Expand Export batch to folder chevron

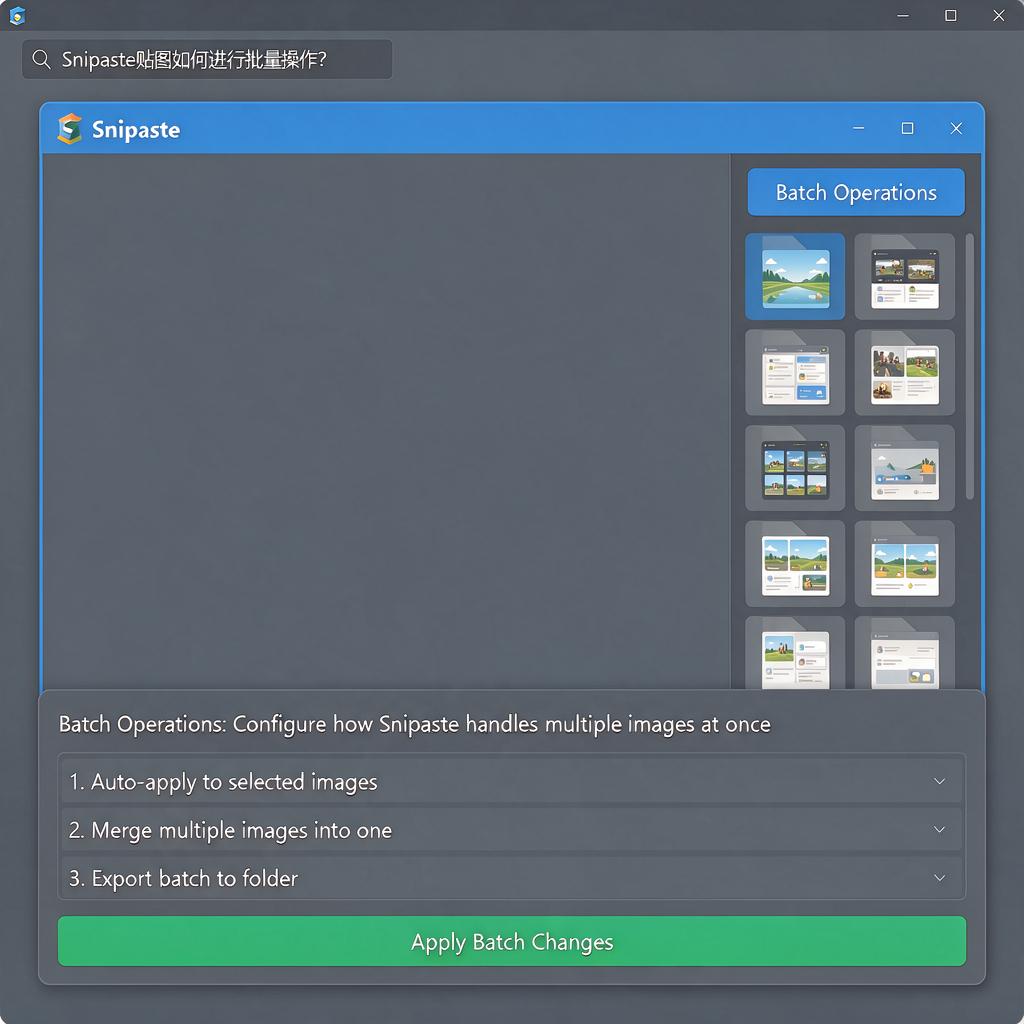coord(939,878)
